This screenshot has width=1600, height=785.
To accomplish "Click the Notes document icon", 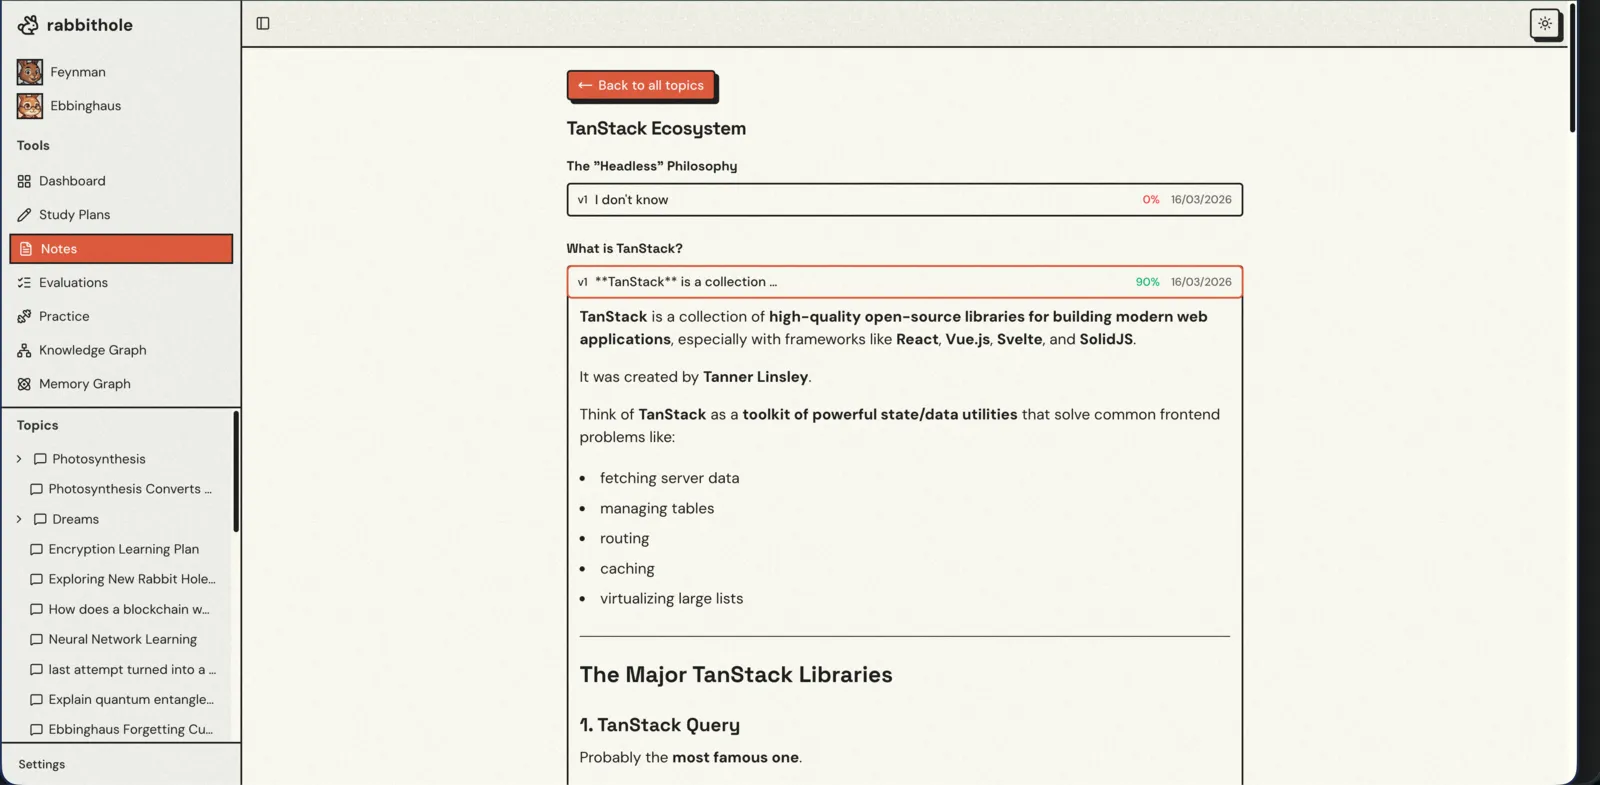I will point(26,249).
